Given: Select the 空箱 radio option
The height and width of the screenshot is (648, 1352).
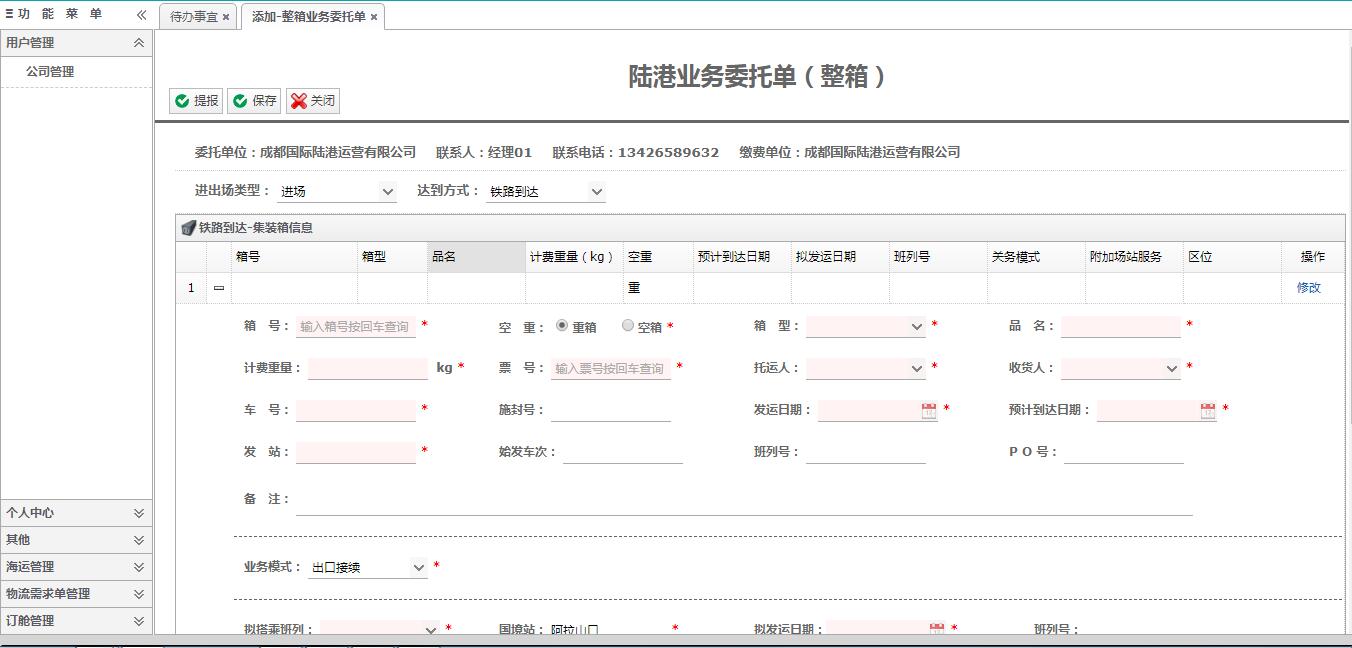Looking at the screenshot, I should [628, 325].
